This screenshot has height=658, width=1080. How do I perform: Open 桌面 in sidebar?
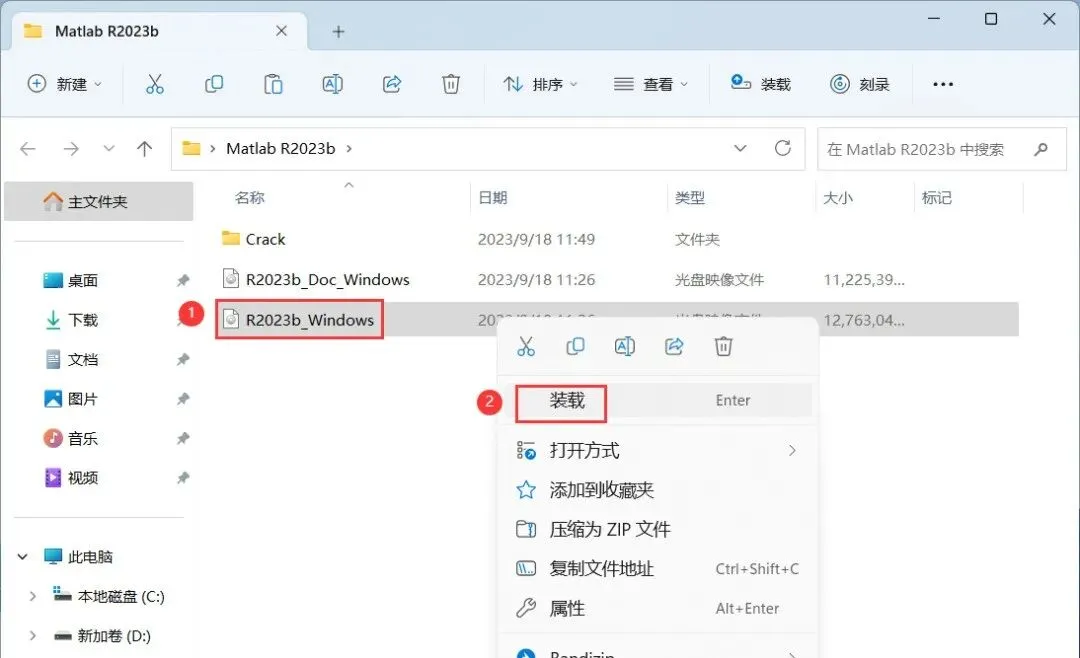coord(83,280)
